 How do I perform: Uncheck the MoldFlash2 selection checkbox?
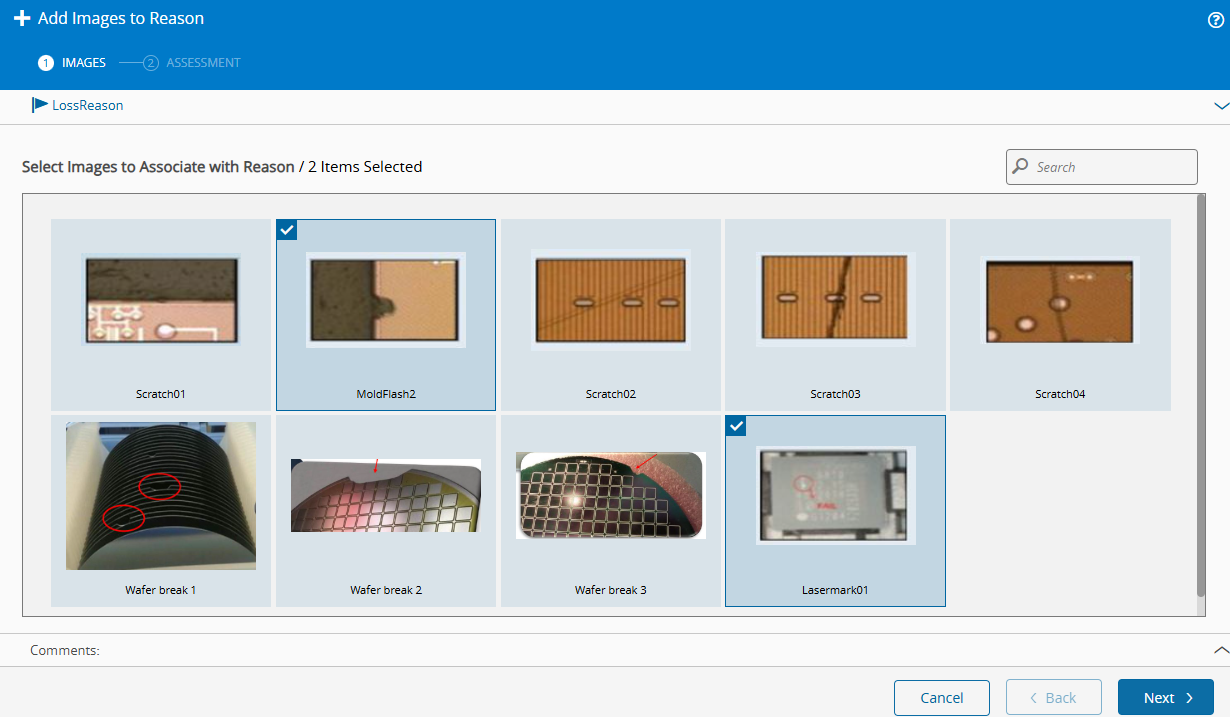(x=287, y=230)
